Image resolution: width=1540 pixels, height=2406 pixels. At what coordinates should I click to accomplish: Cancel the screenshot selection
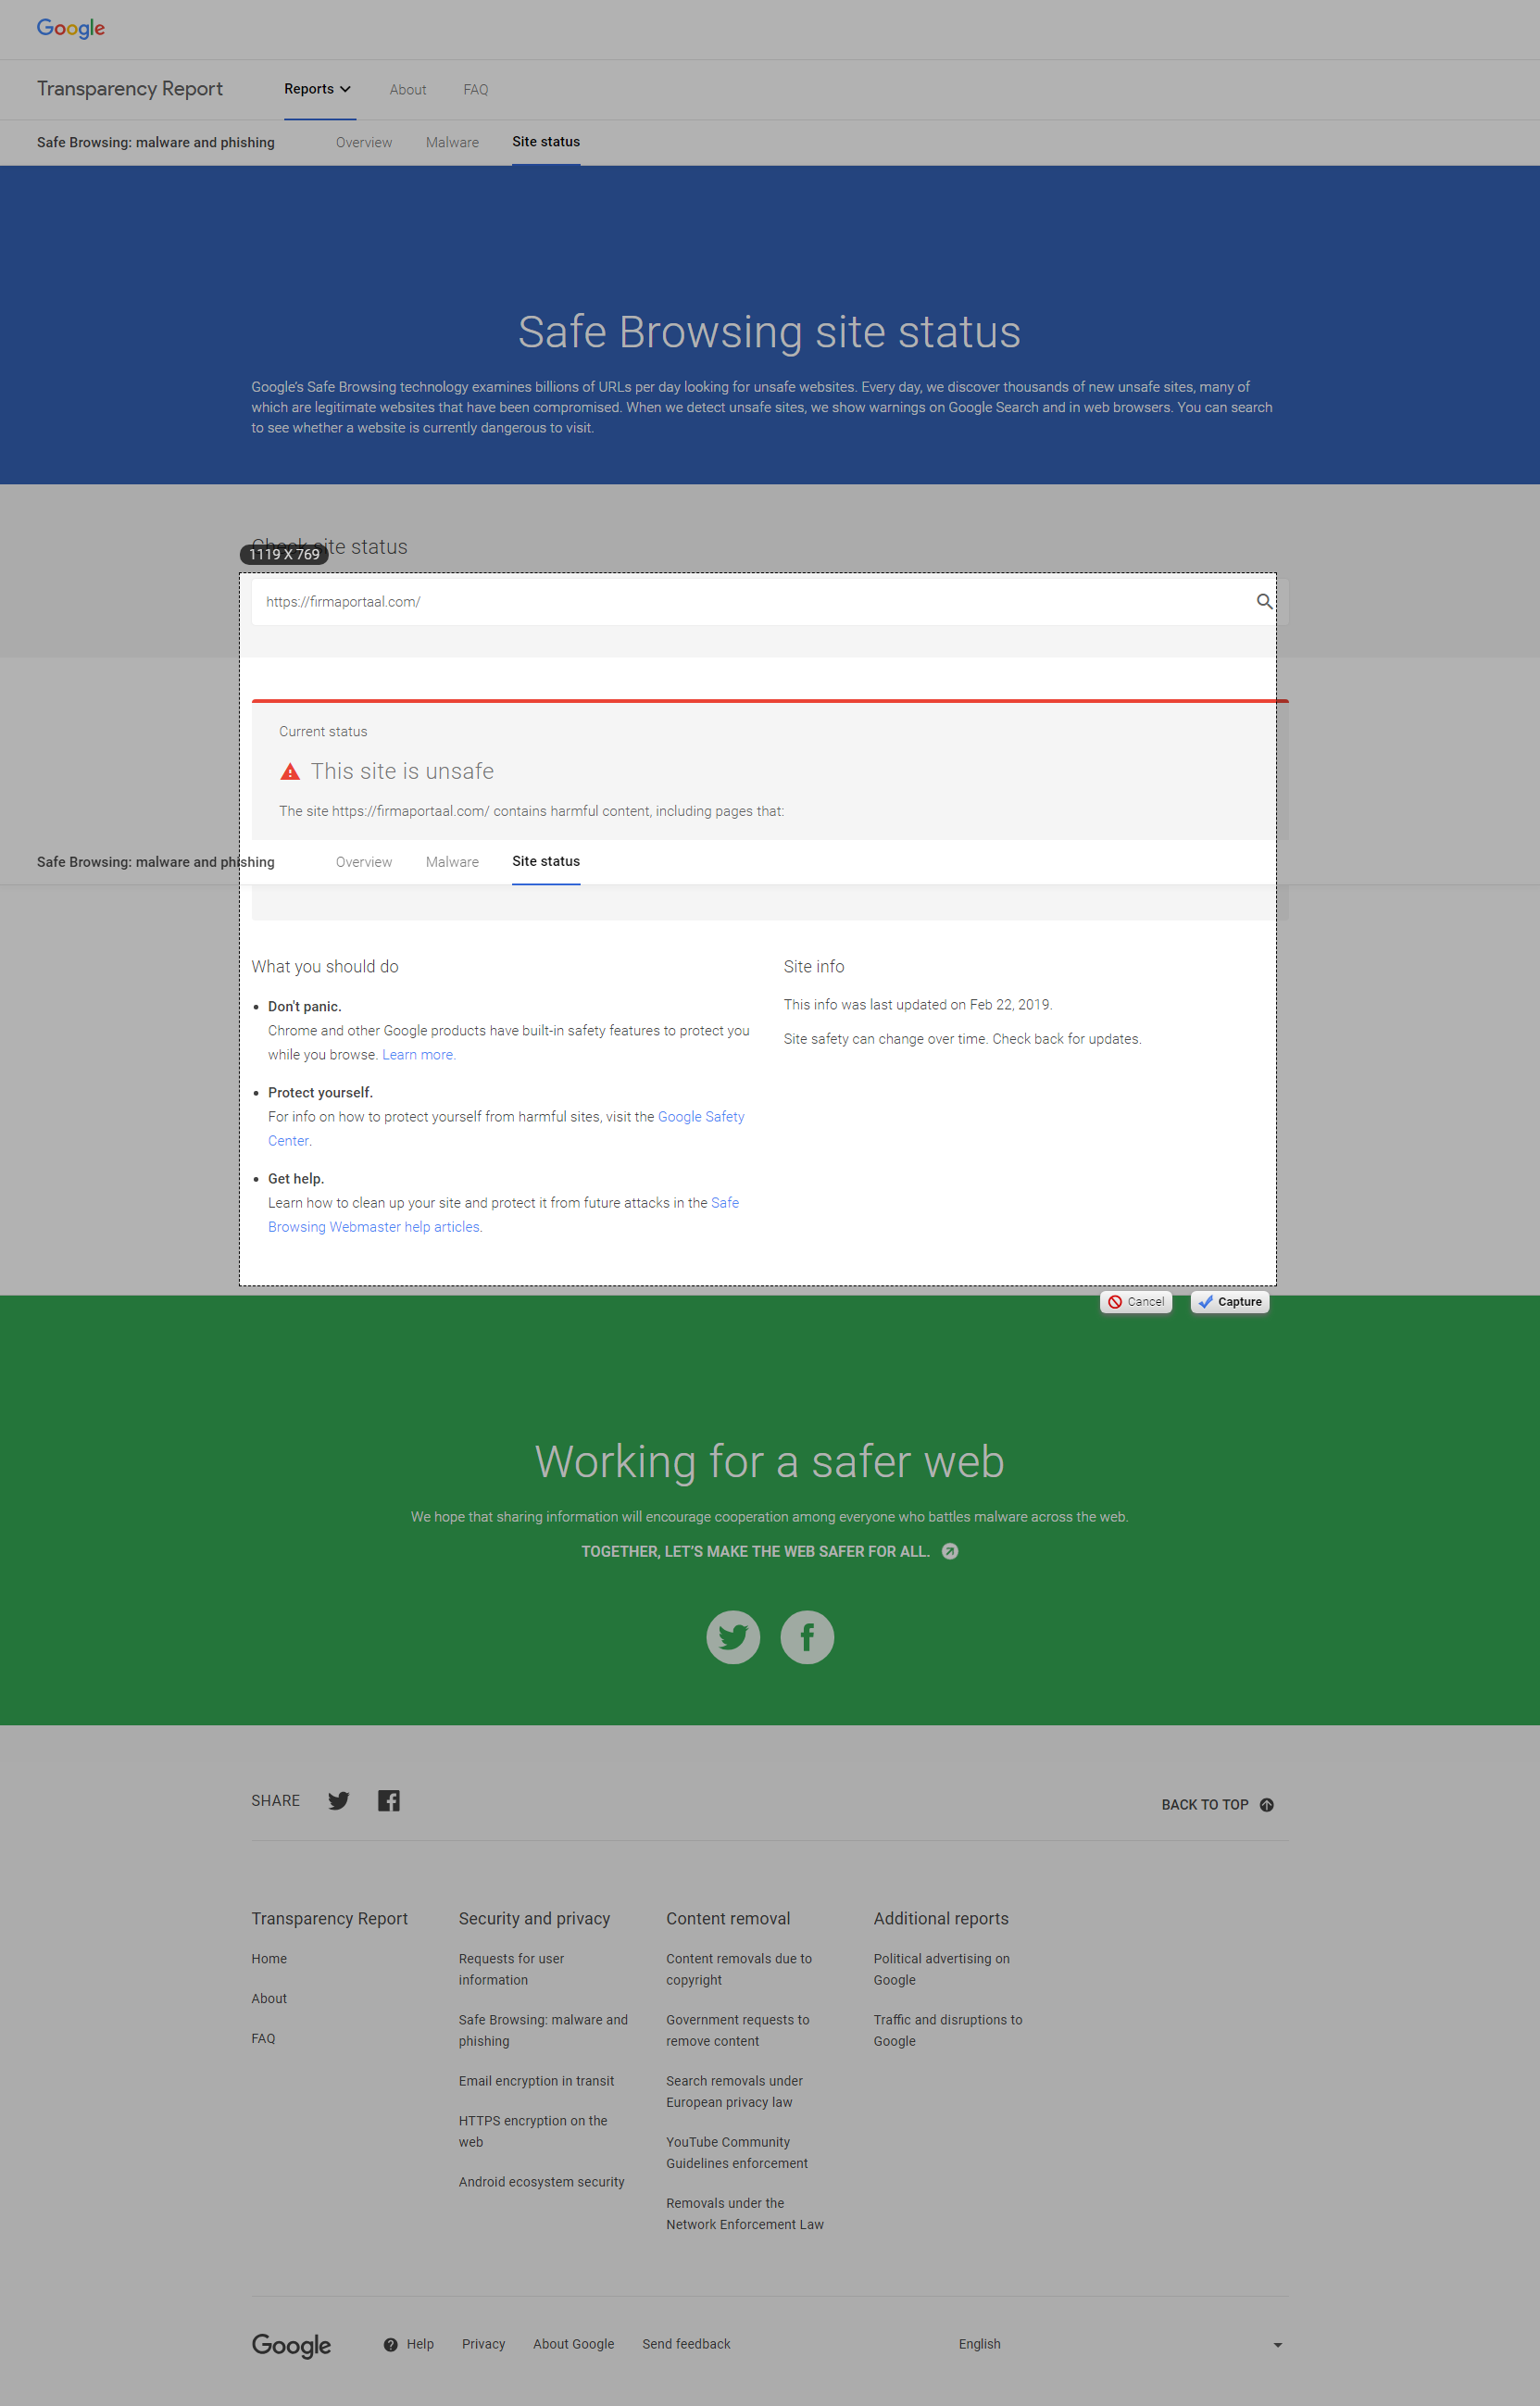1136,1302
